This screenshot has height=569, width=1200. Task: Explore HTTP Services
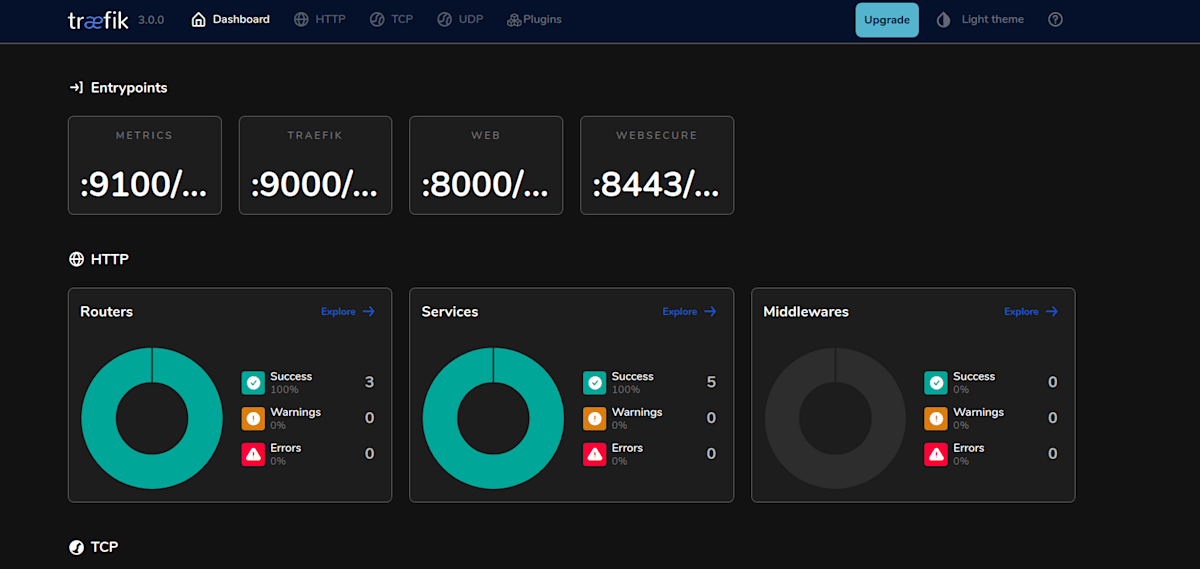click(690, 312)
